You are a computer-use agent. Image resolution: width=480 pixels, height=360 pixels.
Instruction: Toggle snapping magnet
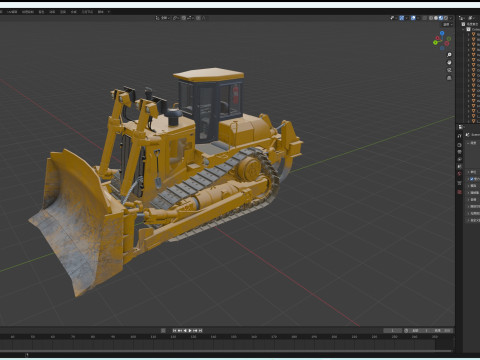[183, 18]
